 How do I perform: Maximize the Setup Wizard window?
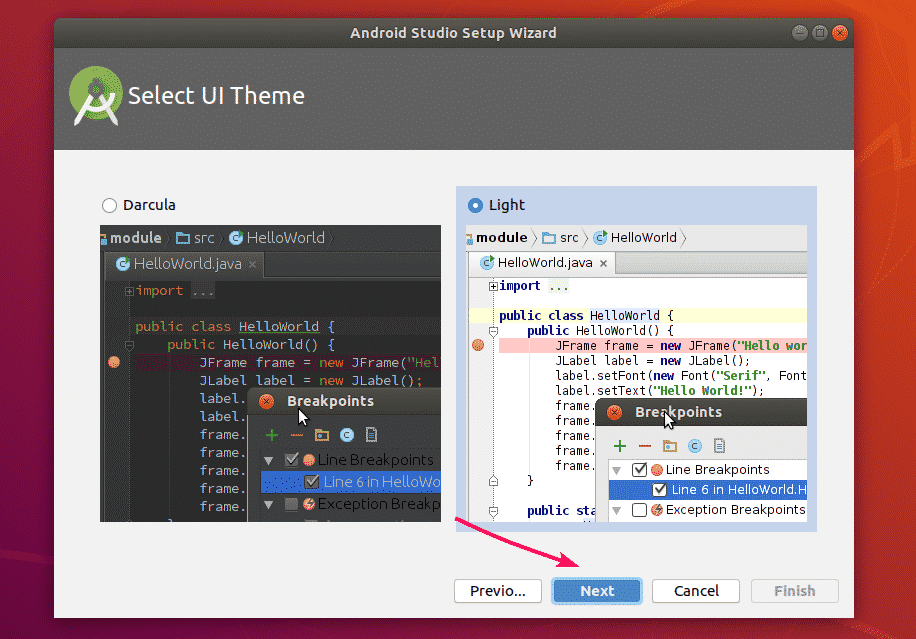[820, 33]
